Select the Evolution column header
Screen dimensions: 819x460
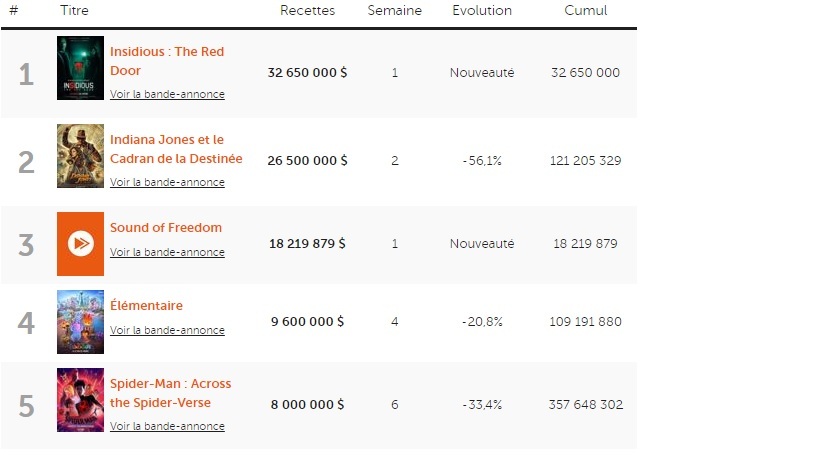tap(481, 11)
